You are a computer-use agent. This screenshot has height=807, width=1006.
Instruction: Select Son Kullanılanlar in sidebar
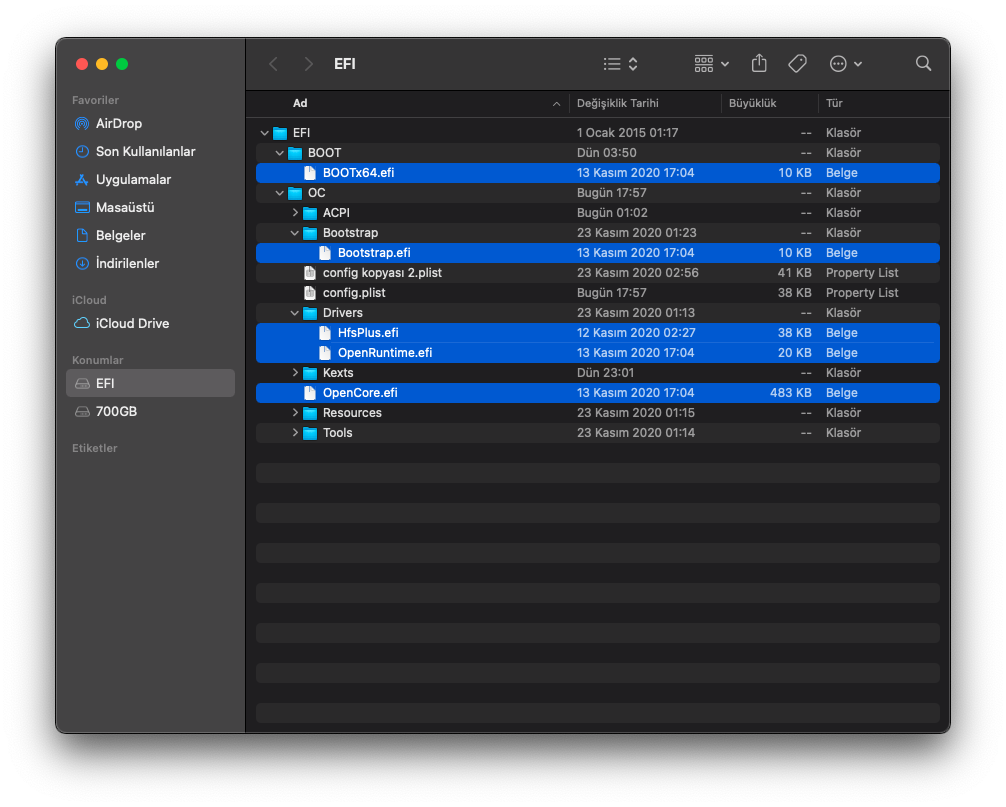coord(145,152)
